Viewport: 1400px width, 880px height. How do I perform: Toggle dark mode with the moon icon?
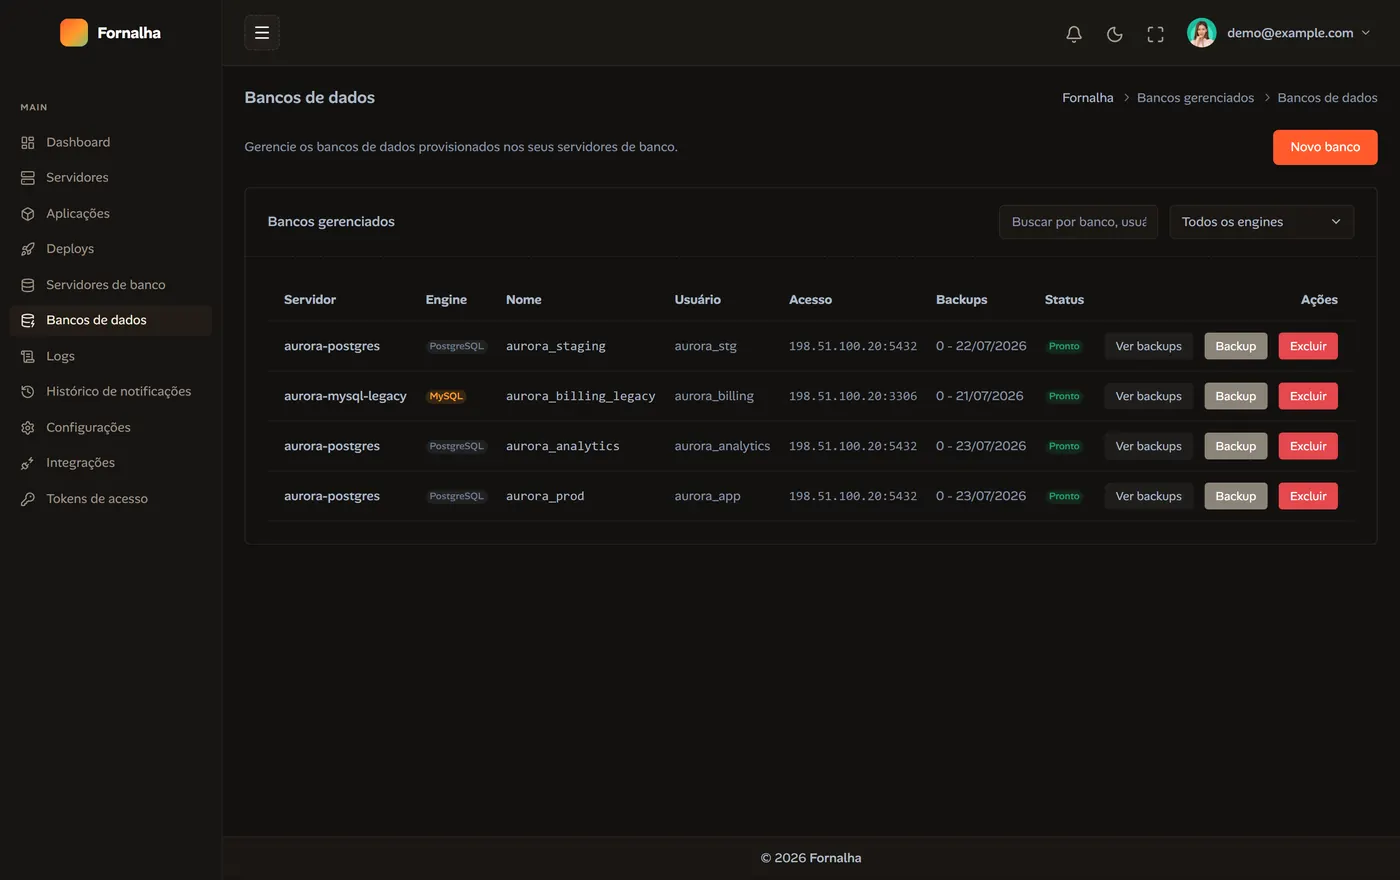click(1115, 34)
